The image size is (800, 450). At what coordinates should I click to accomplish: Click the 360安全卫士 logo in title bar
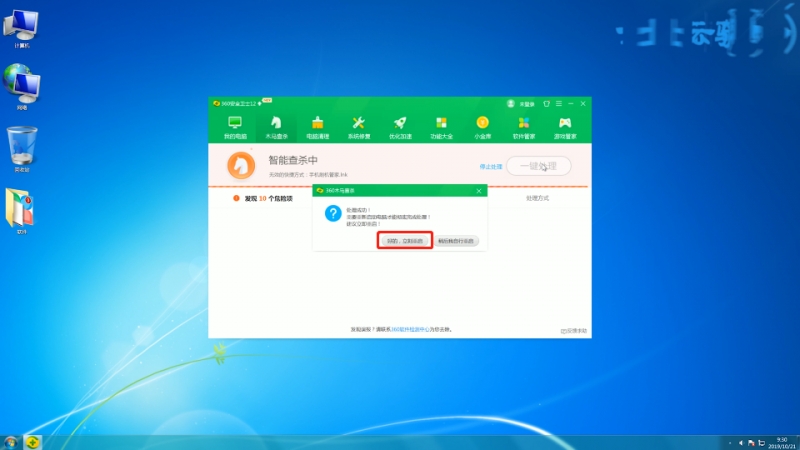[217, 104]
